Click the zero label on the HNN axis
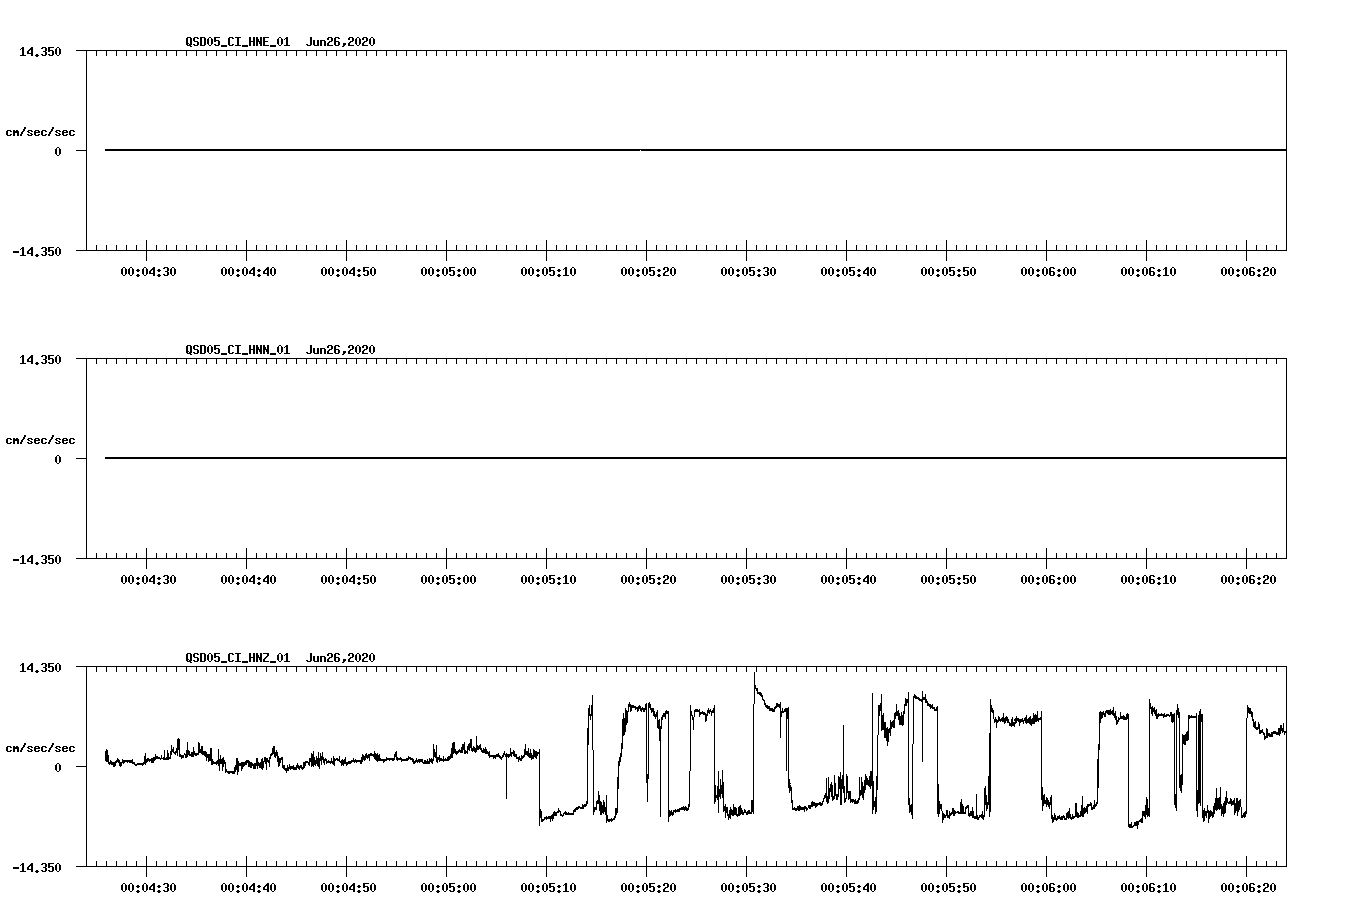 [58, 459]
